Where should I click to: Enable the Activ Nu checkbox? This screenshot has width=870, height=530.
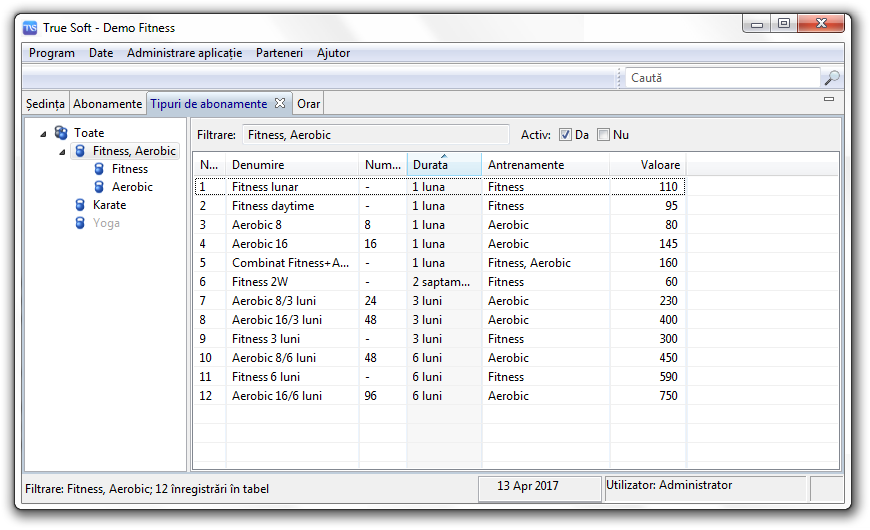coord(603,135)
